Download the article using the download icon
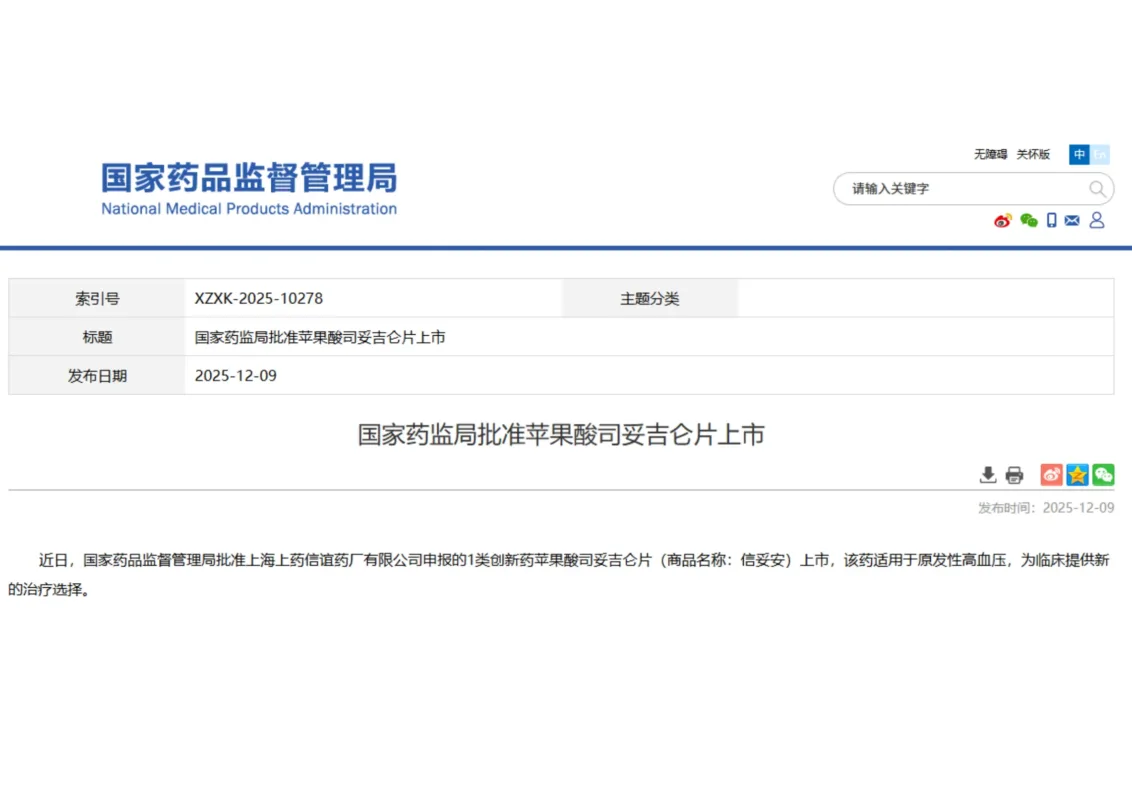This screenshot has width=1132, height=800. tap(988, 475)
